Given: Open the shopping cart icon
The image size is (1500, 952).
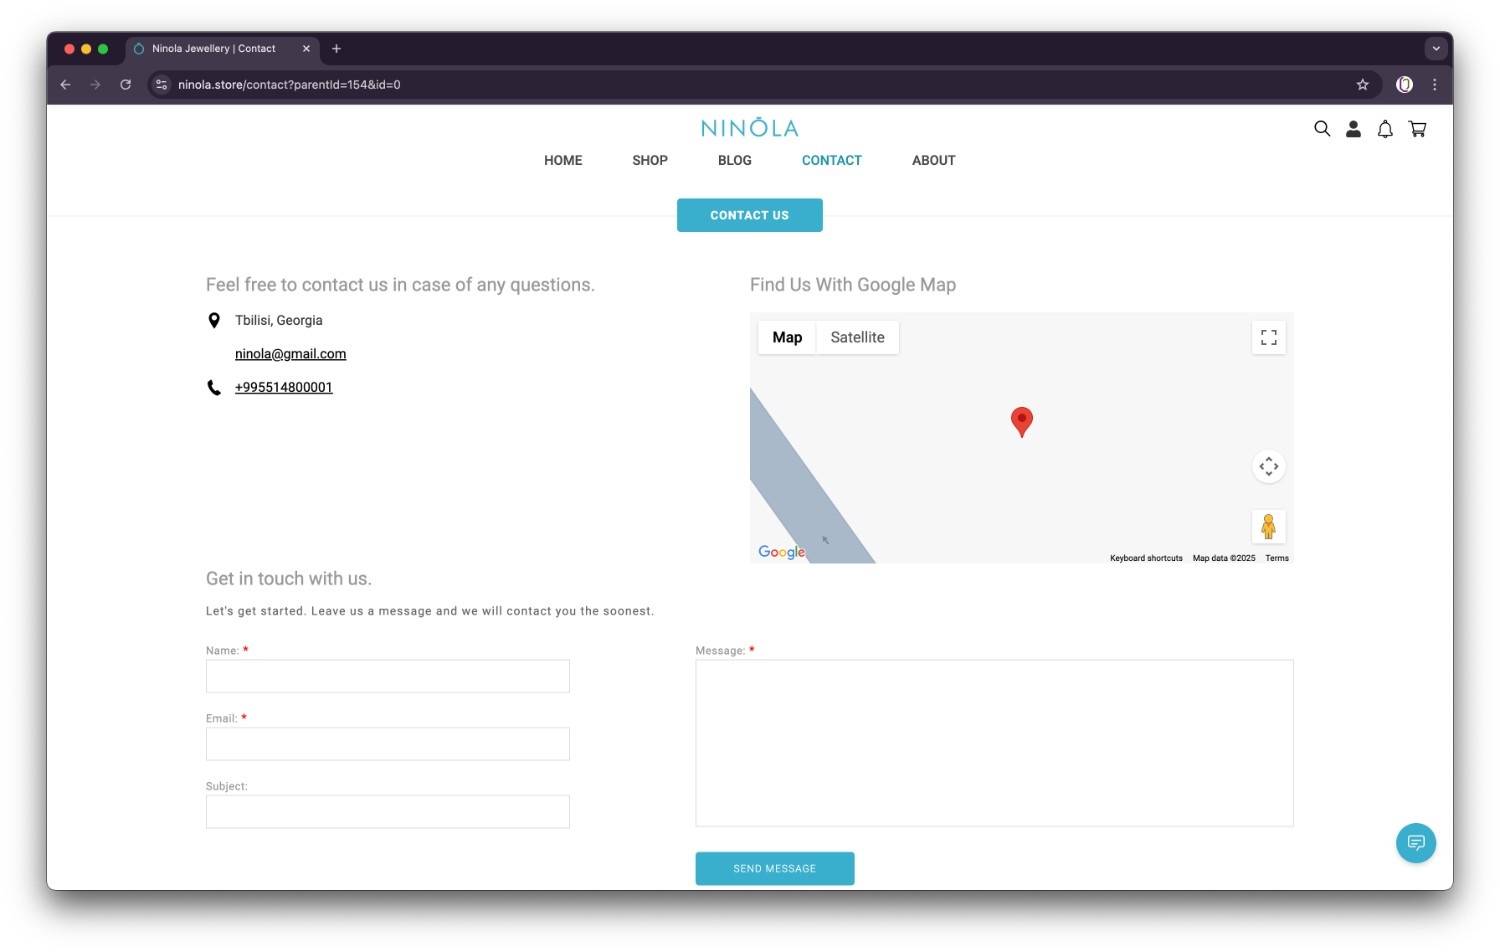Looking at the screenshot, I should (1417, 129).
